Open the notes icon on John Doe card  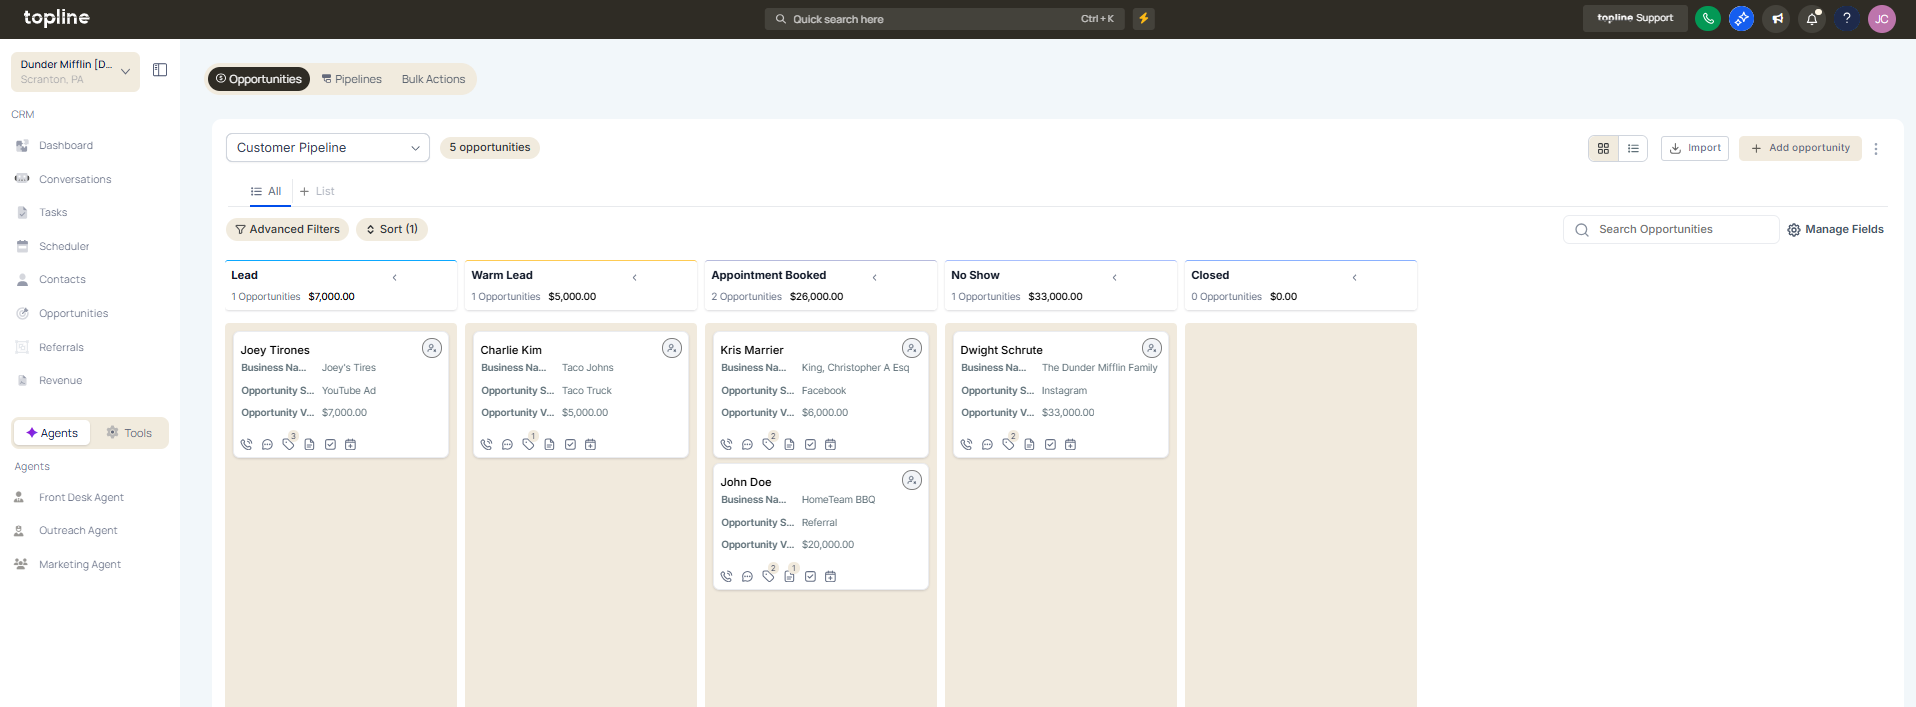click(790, 575)
